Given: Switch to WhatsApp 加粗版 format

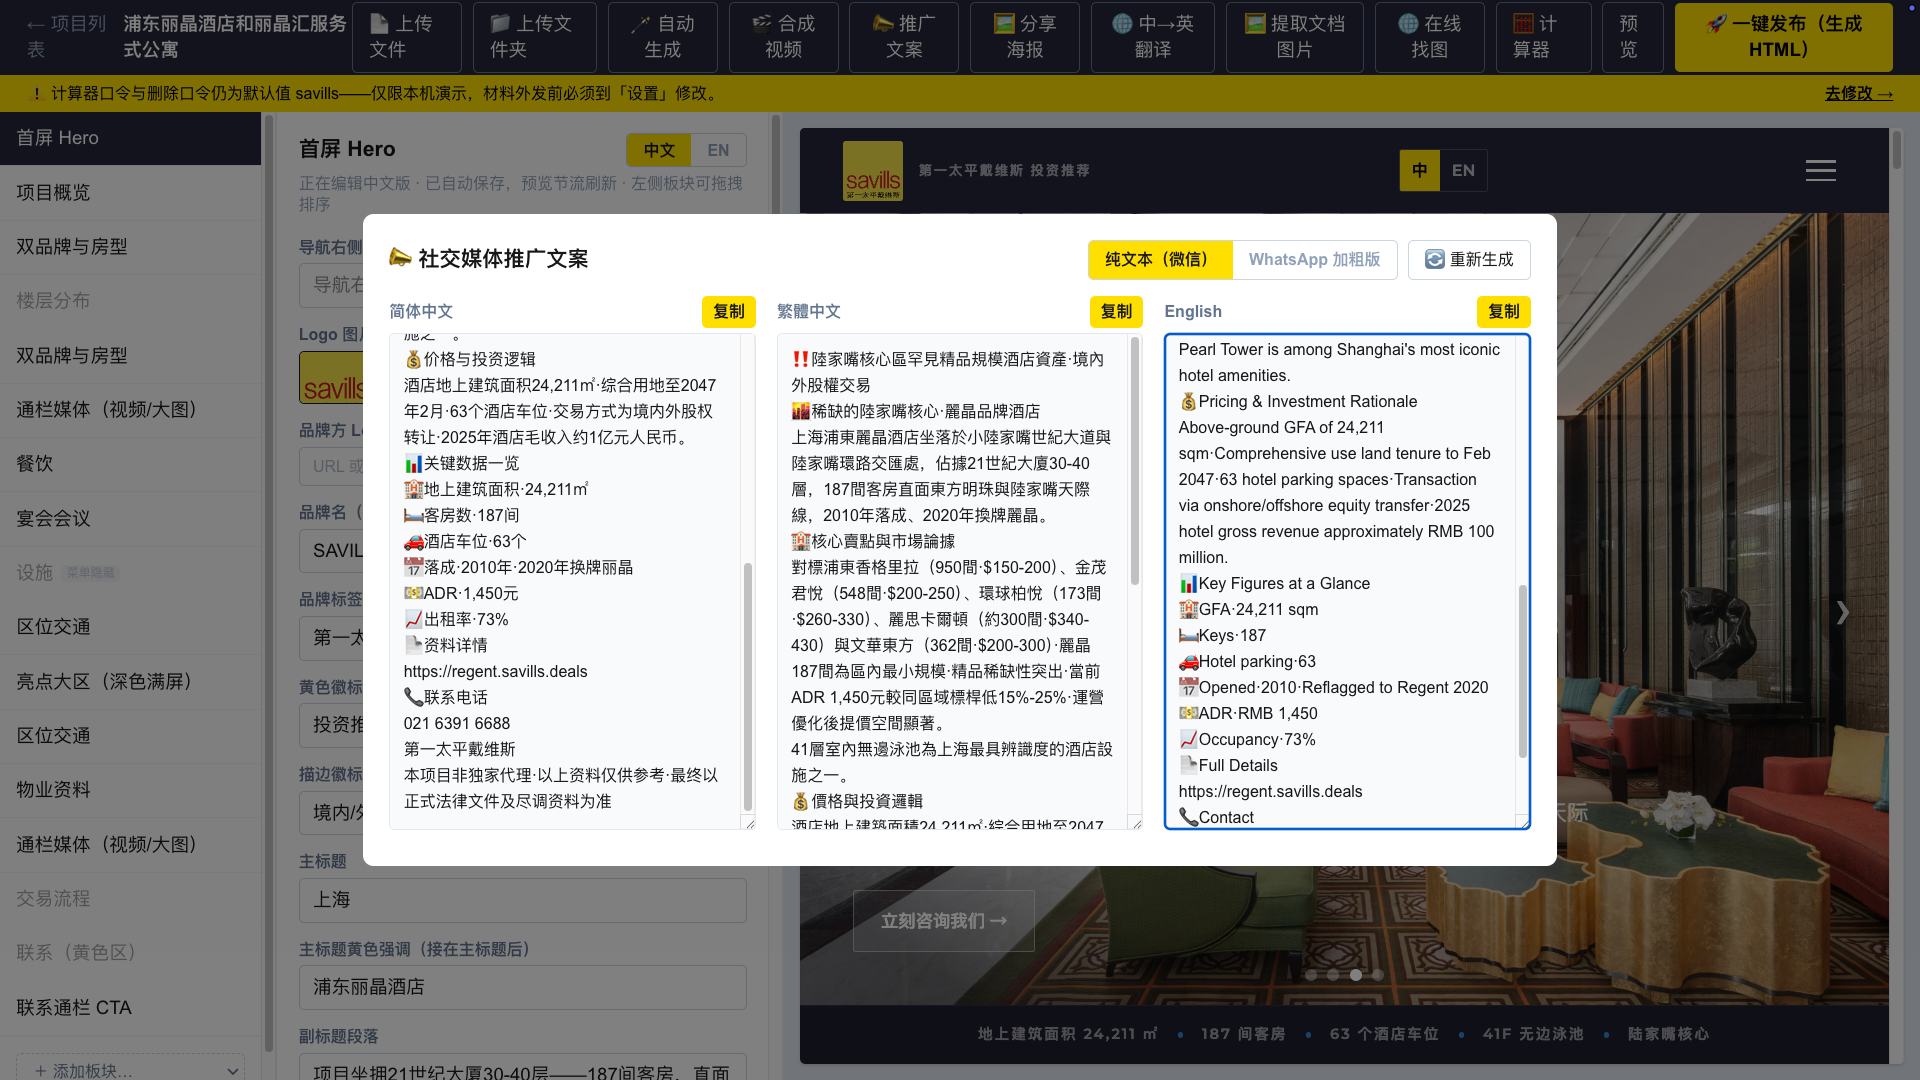Looking at the screenshot, I should (1314, 260).
